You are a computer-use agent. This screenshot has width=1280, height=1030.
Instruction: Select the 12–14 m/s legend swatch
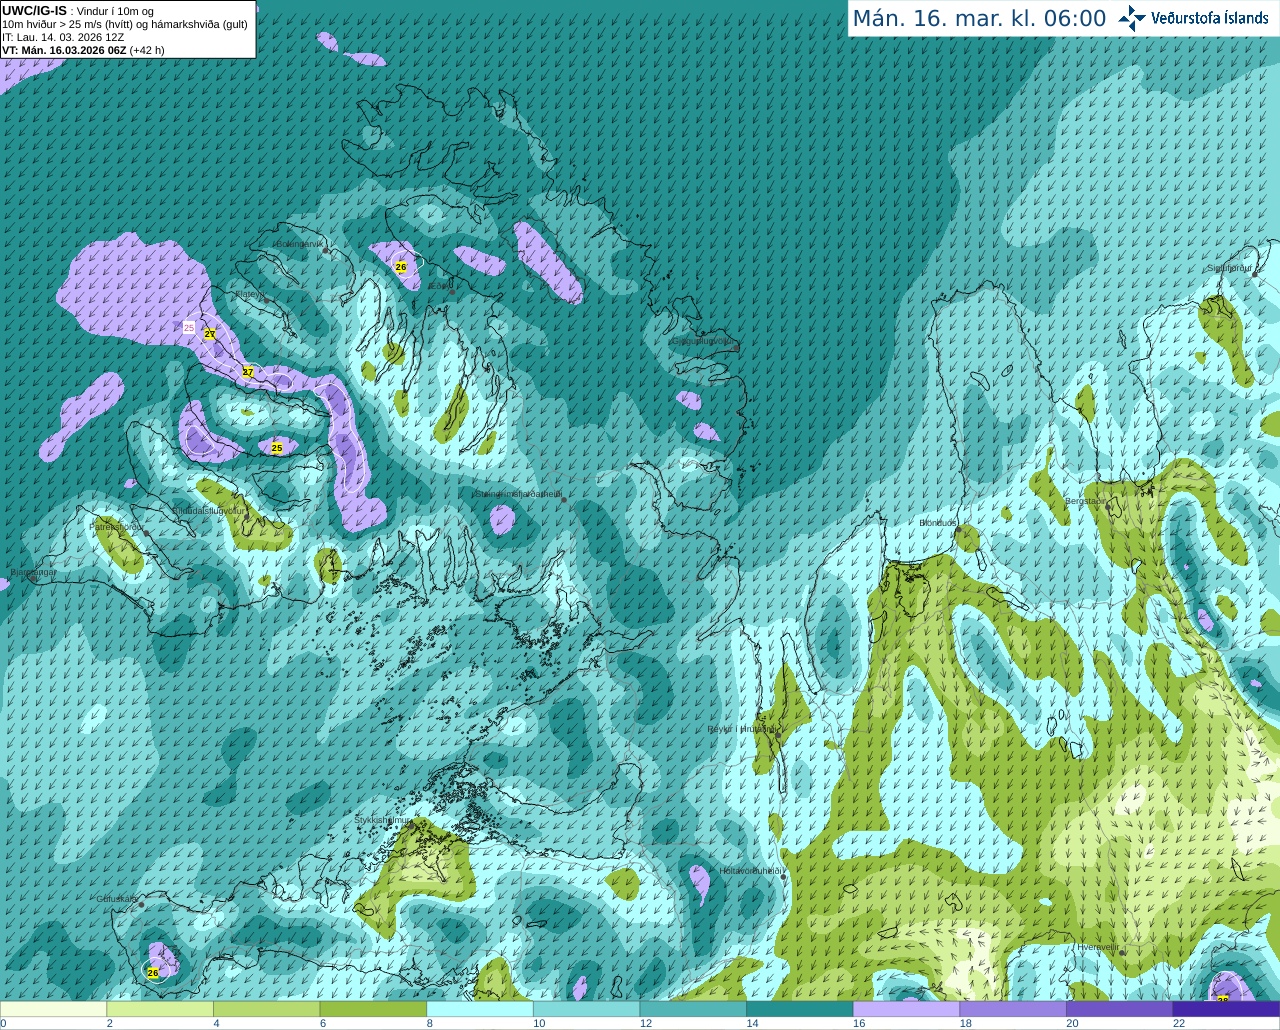click(x=693, y=1008)
